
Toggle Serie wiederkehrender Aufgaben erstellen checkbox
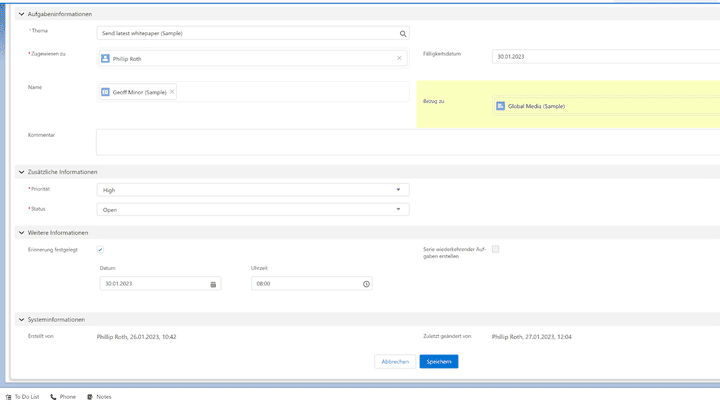(x=495, y=249)
